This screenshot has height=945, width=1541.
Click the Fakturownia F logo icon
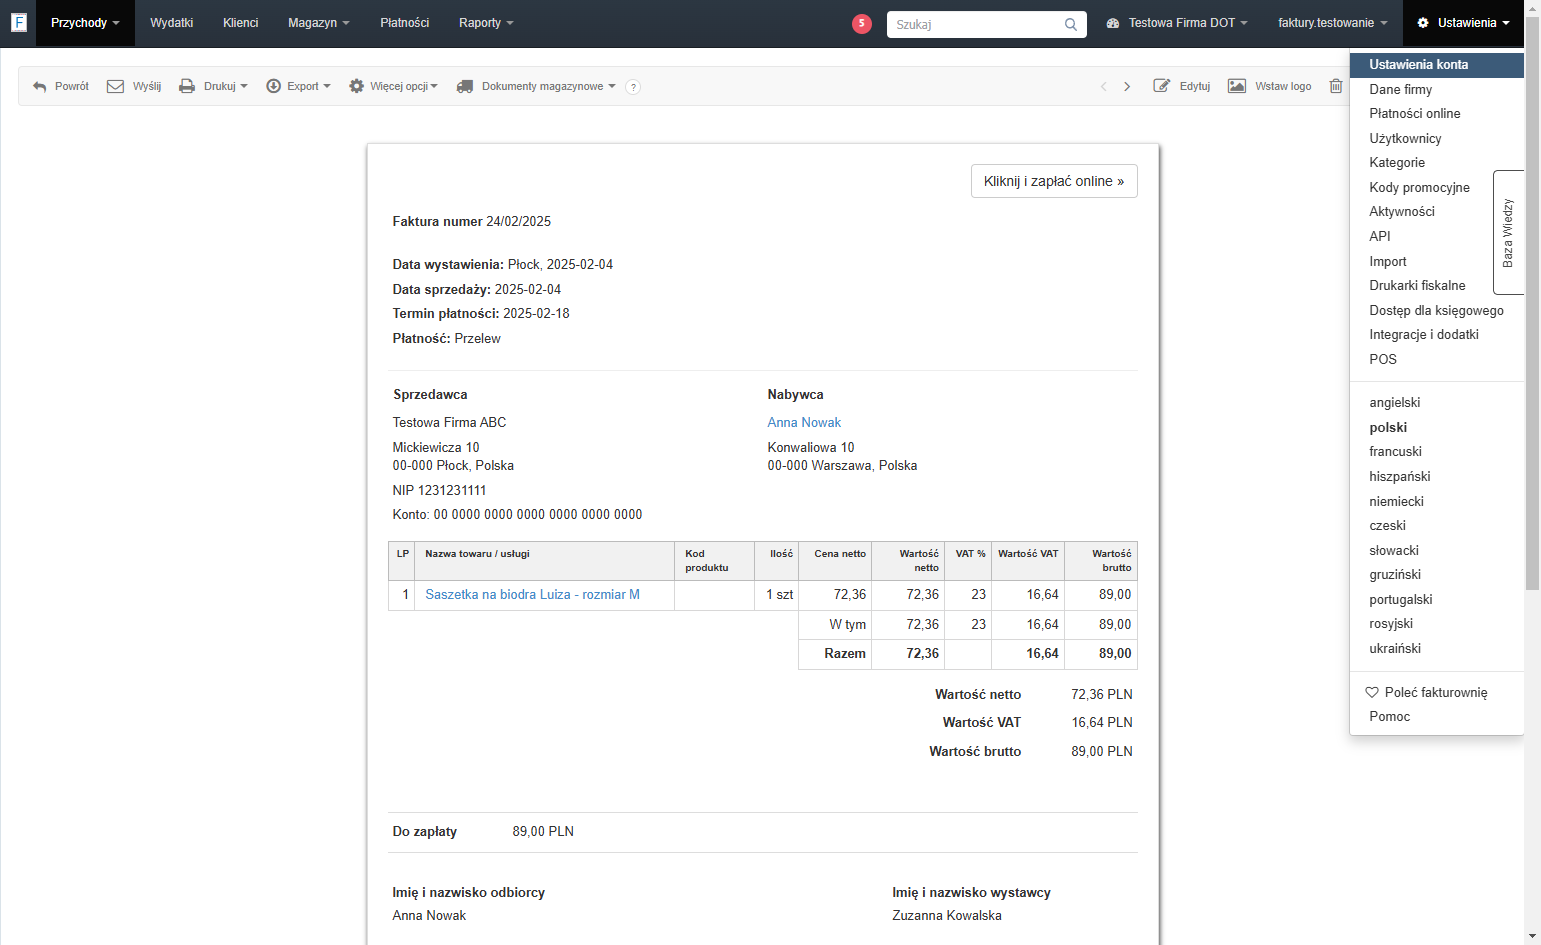[18, 22]
